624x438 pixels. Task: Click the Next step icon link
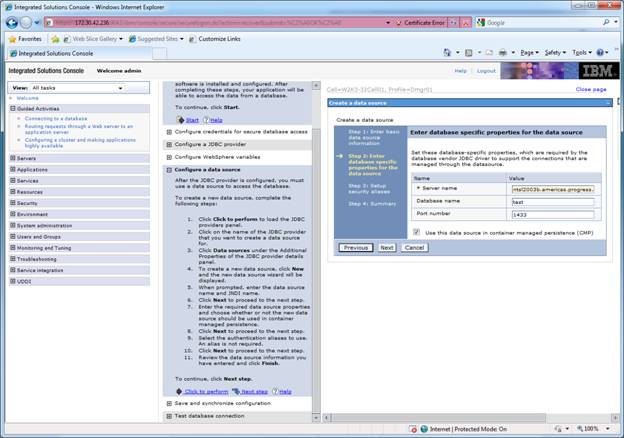click(235, 391)
